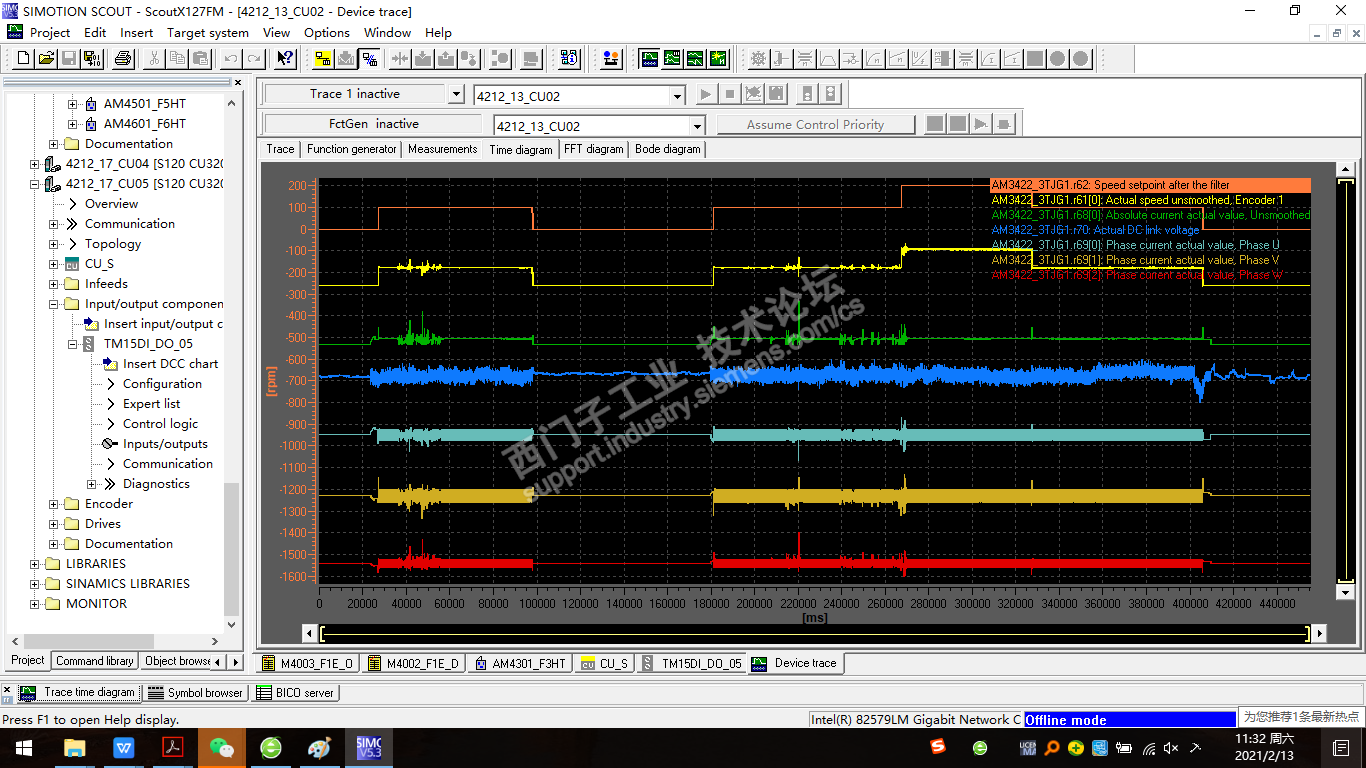Click the stop trace square button
The height and width of the screenshot is (768, 1366).
click(x=730, y=95)
